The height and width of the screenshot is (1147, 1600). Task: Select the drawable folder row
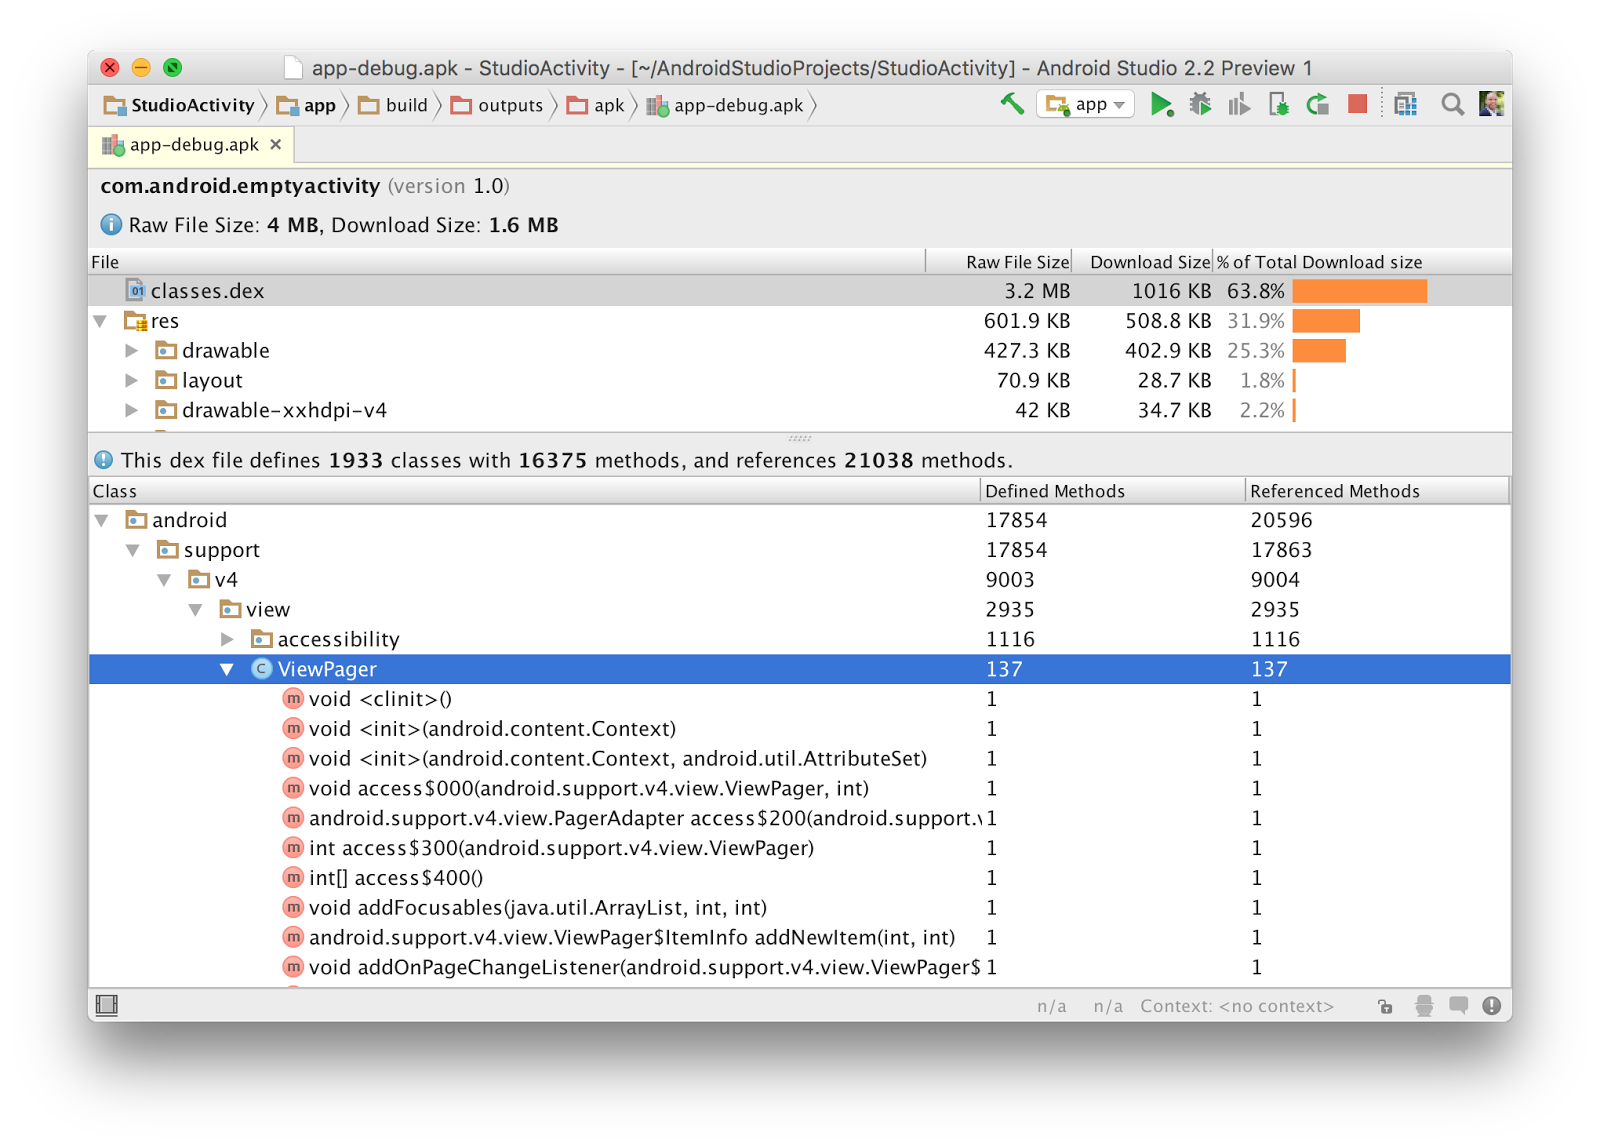coord(226,350)
